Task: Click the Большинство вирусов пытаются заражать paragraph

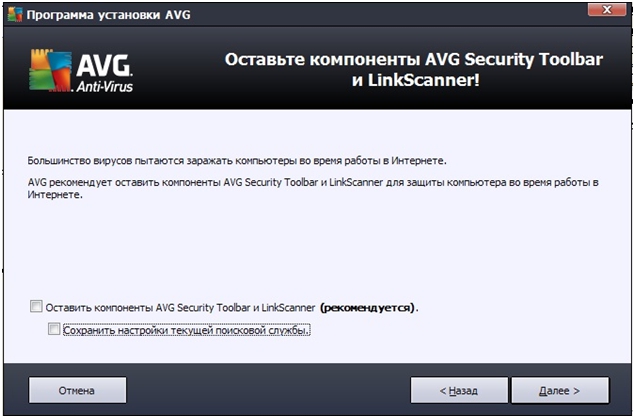Action: (x=237, y=161)
